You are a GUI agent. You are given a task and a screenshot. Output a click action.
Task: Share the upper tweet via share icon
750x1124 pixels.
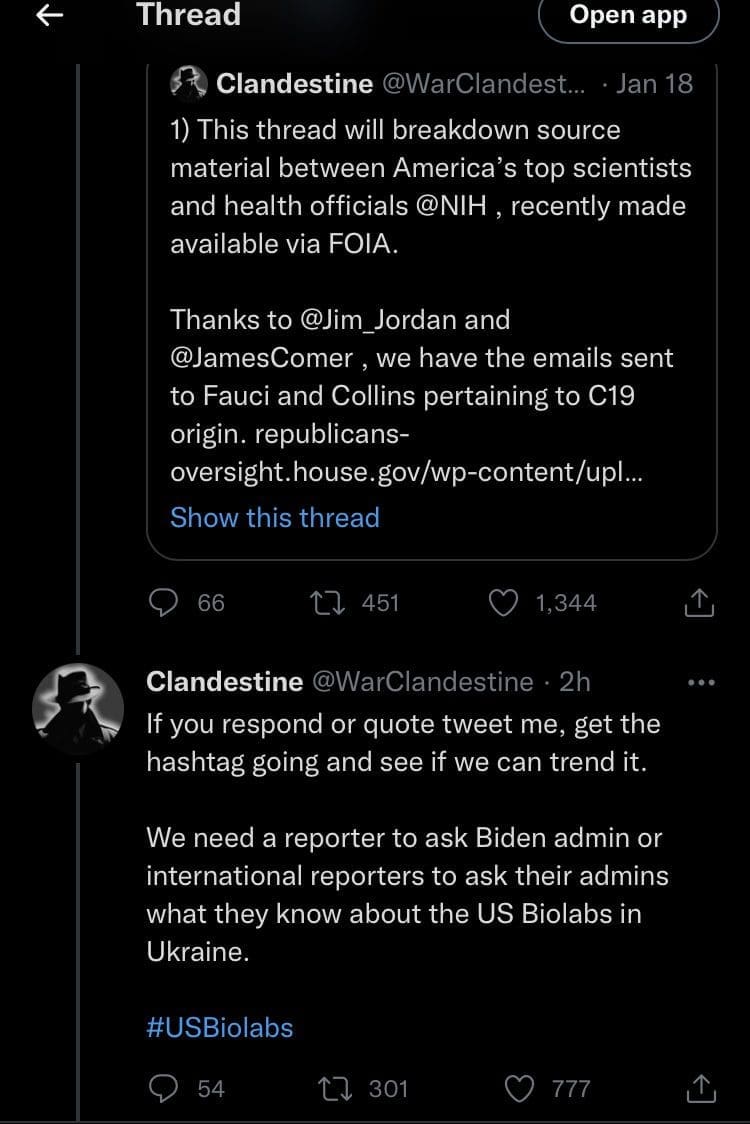(699, 602)
